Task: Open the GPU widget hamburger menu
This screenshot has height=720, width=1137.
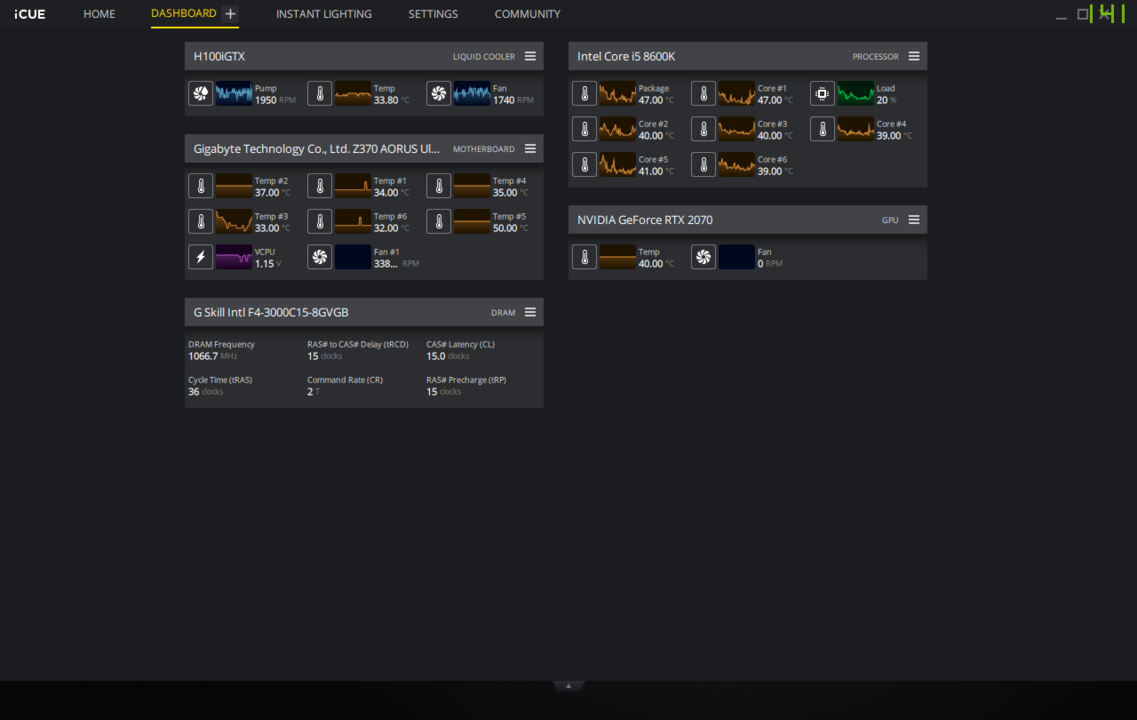Action: point(914,220)
